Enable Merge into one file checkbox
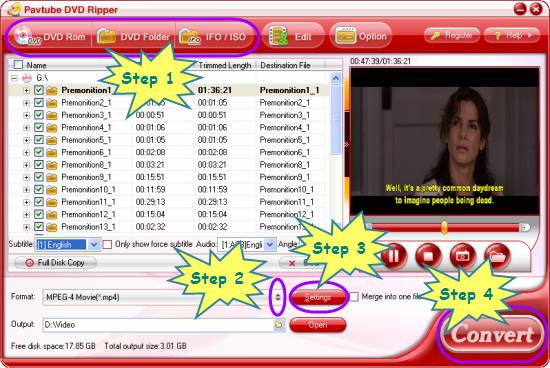Image resolution: width=550 pixels, height=368 pixels. click(x=354, y=297)
